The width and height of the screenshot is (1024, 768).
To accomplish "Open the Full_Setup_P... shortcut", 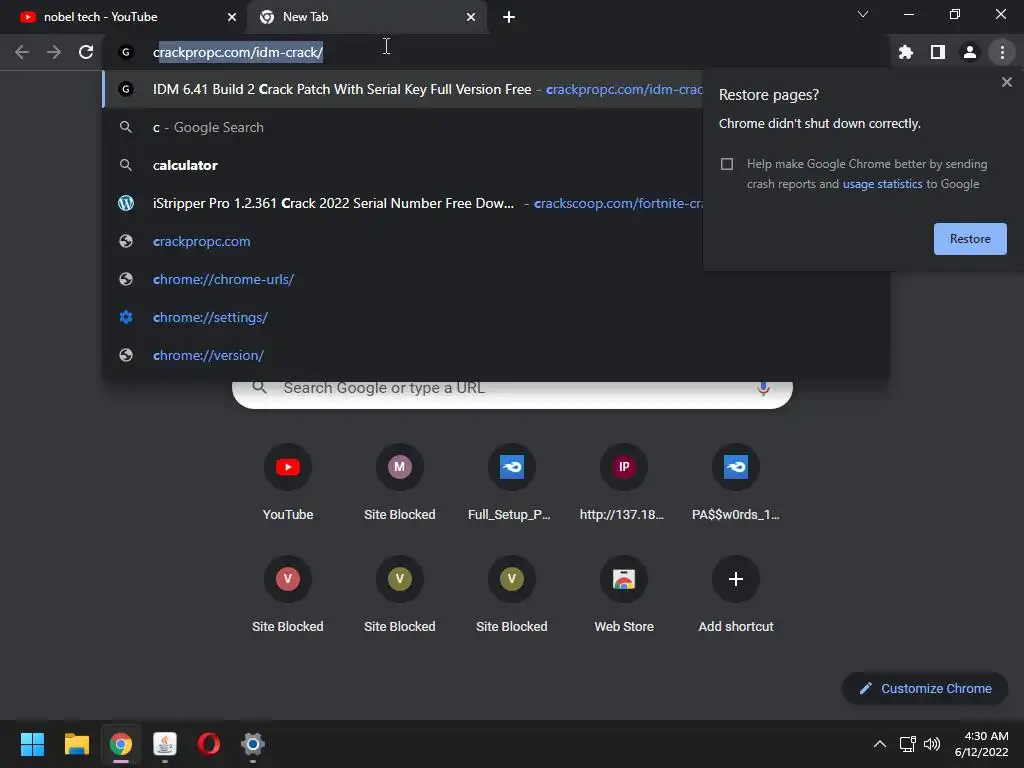I will tap(511, 483).
